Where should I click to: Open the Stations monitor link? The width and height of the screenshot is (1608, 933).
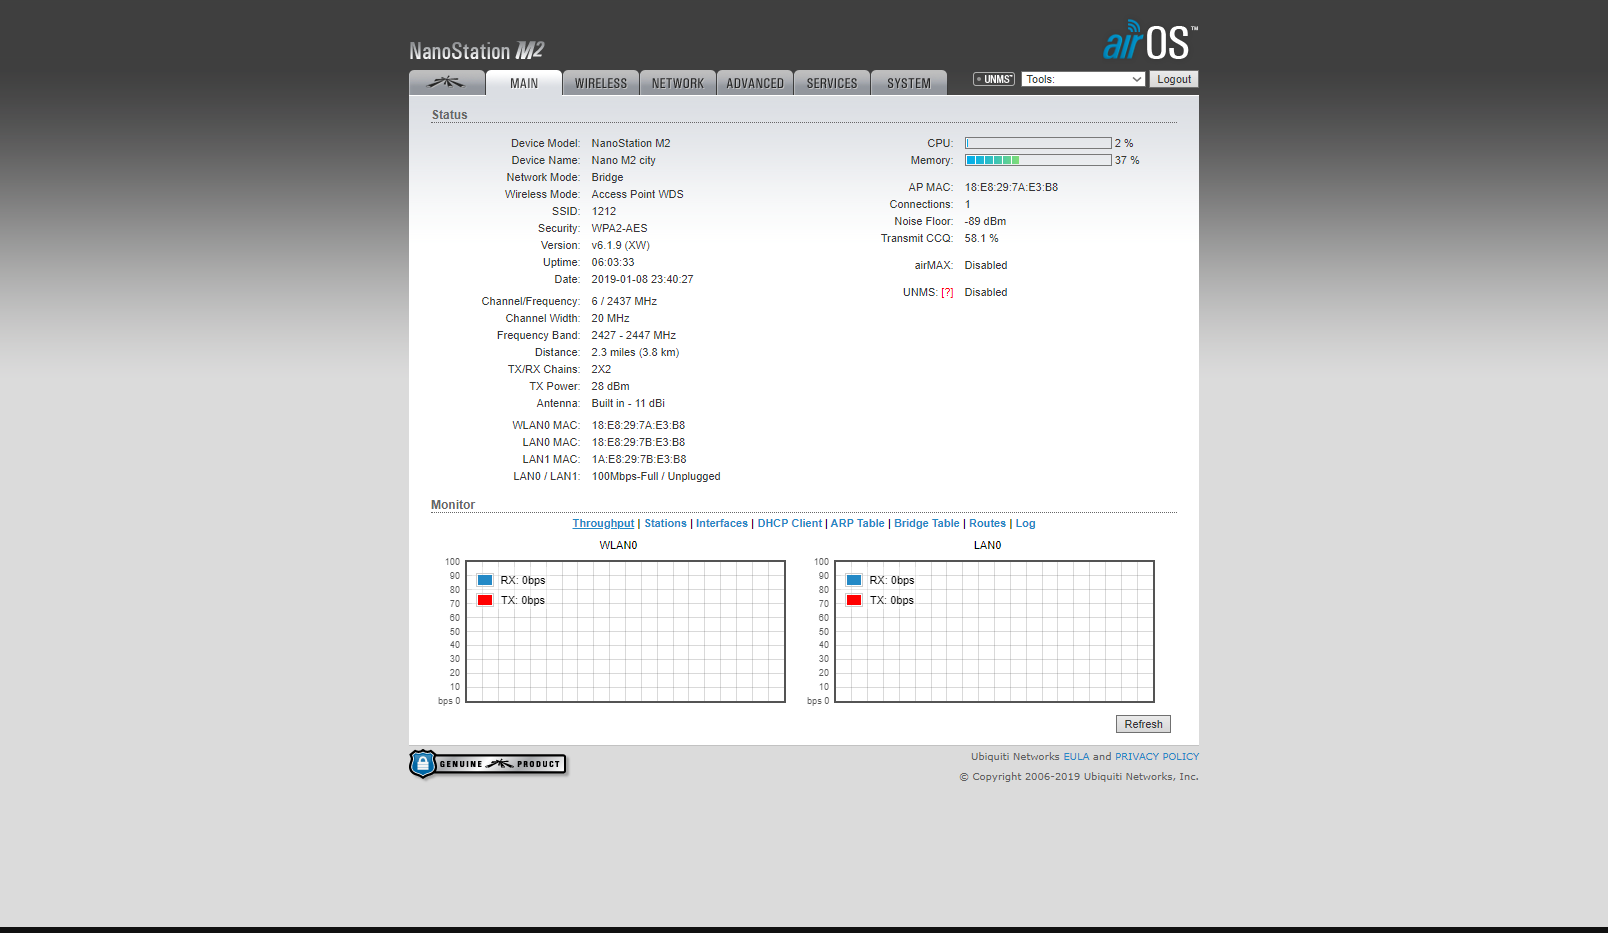point(665,524)
